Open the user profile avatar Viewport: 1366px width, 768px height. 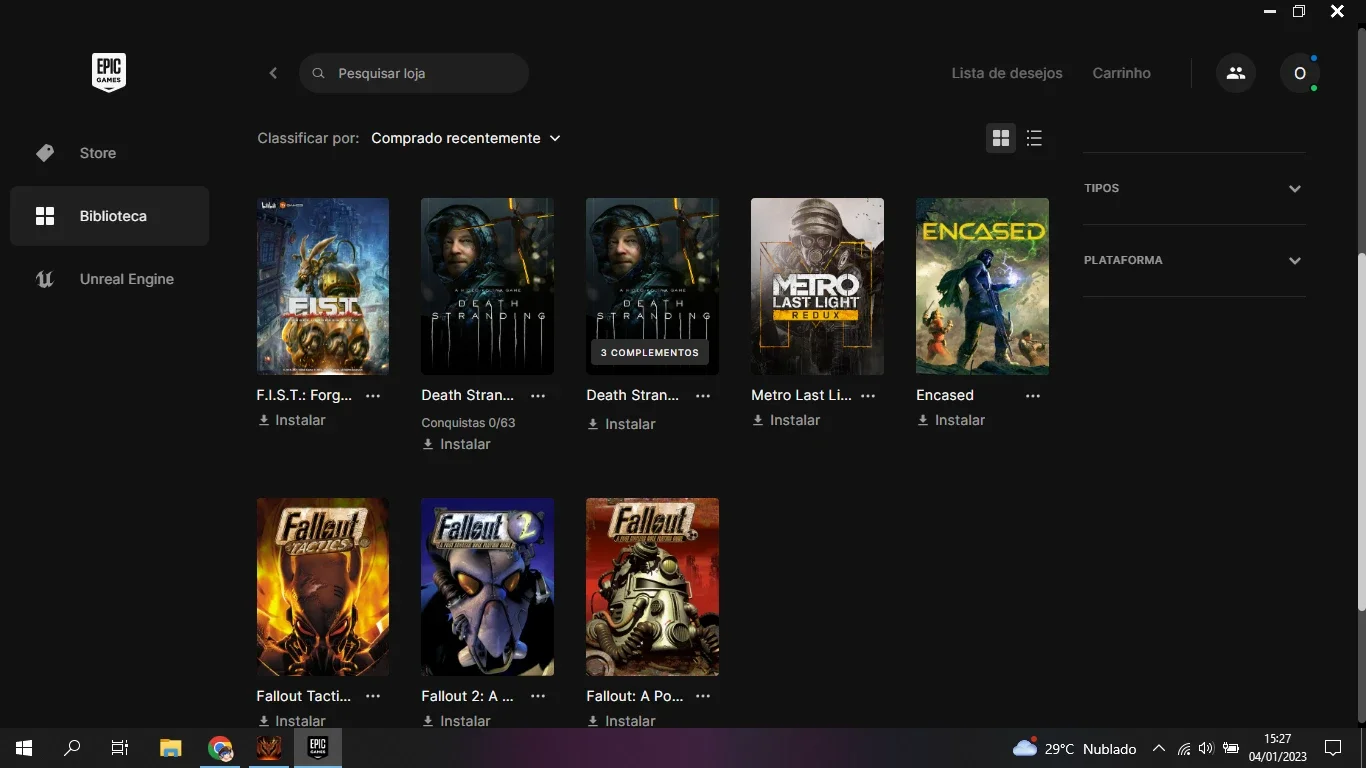coord(1300,73)
